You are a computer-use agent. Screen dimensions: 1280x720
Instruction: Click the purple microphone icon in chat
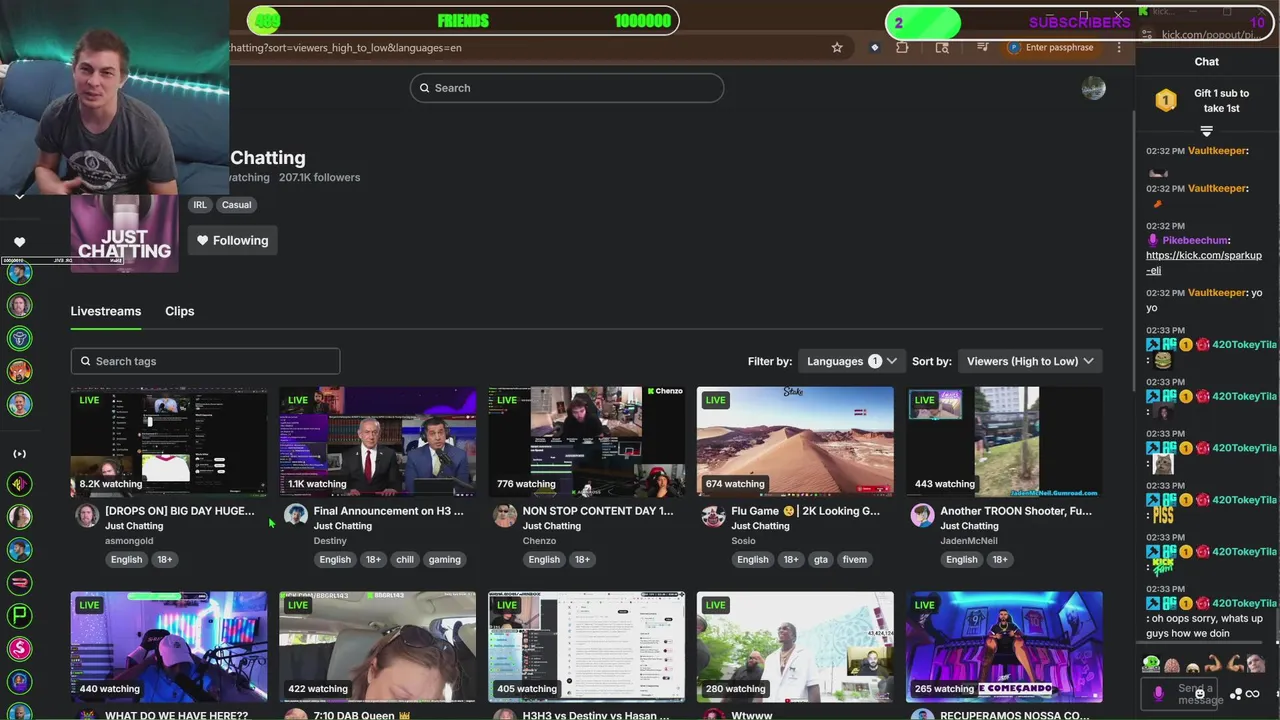(1159, 693)
